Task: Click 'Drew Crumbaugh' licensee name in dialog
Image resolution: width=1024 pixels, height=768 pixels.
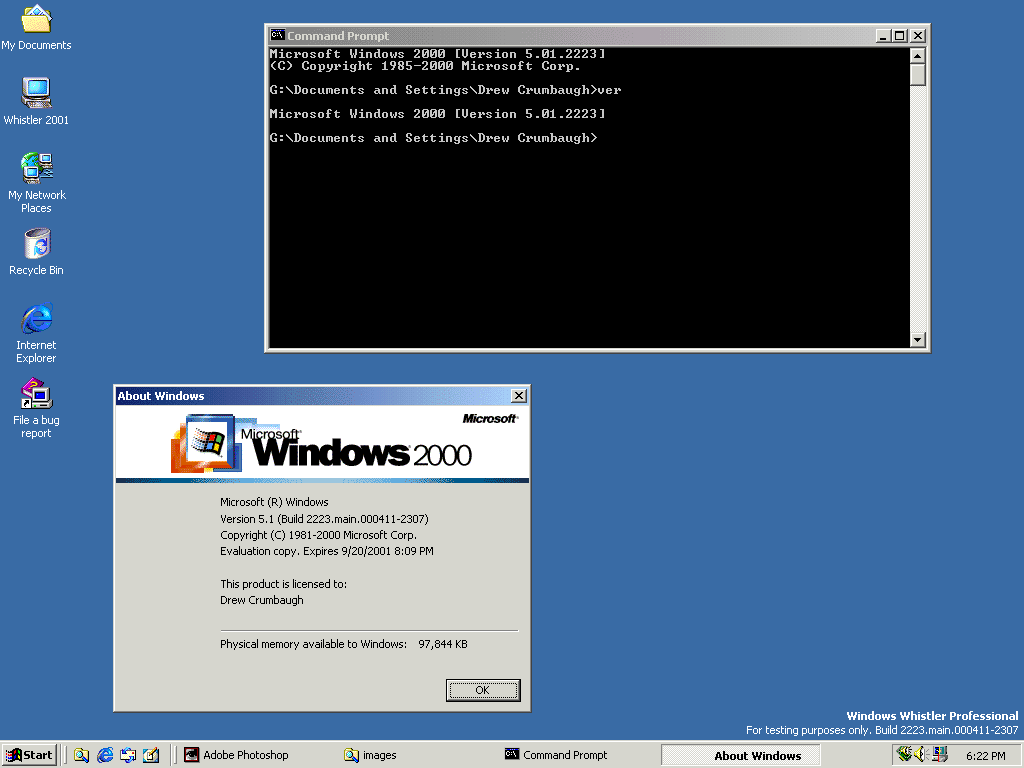Action: pyautogui.click(x=262, y=600)
